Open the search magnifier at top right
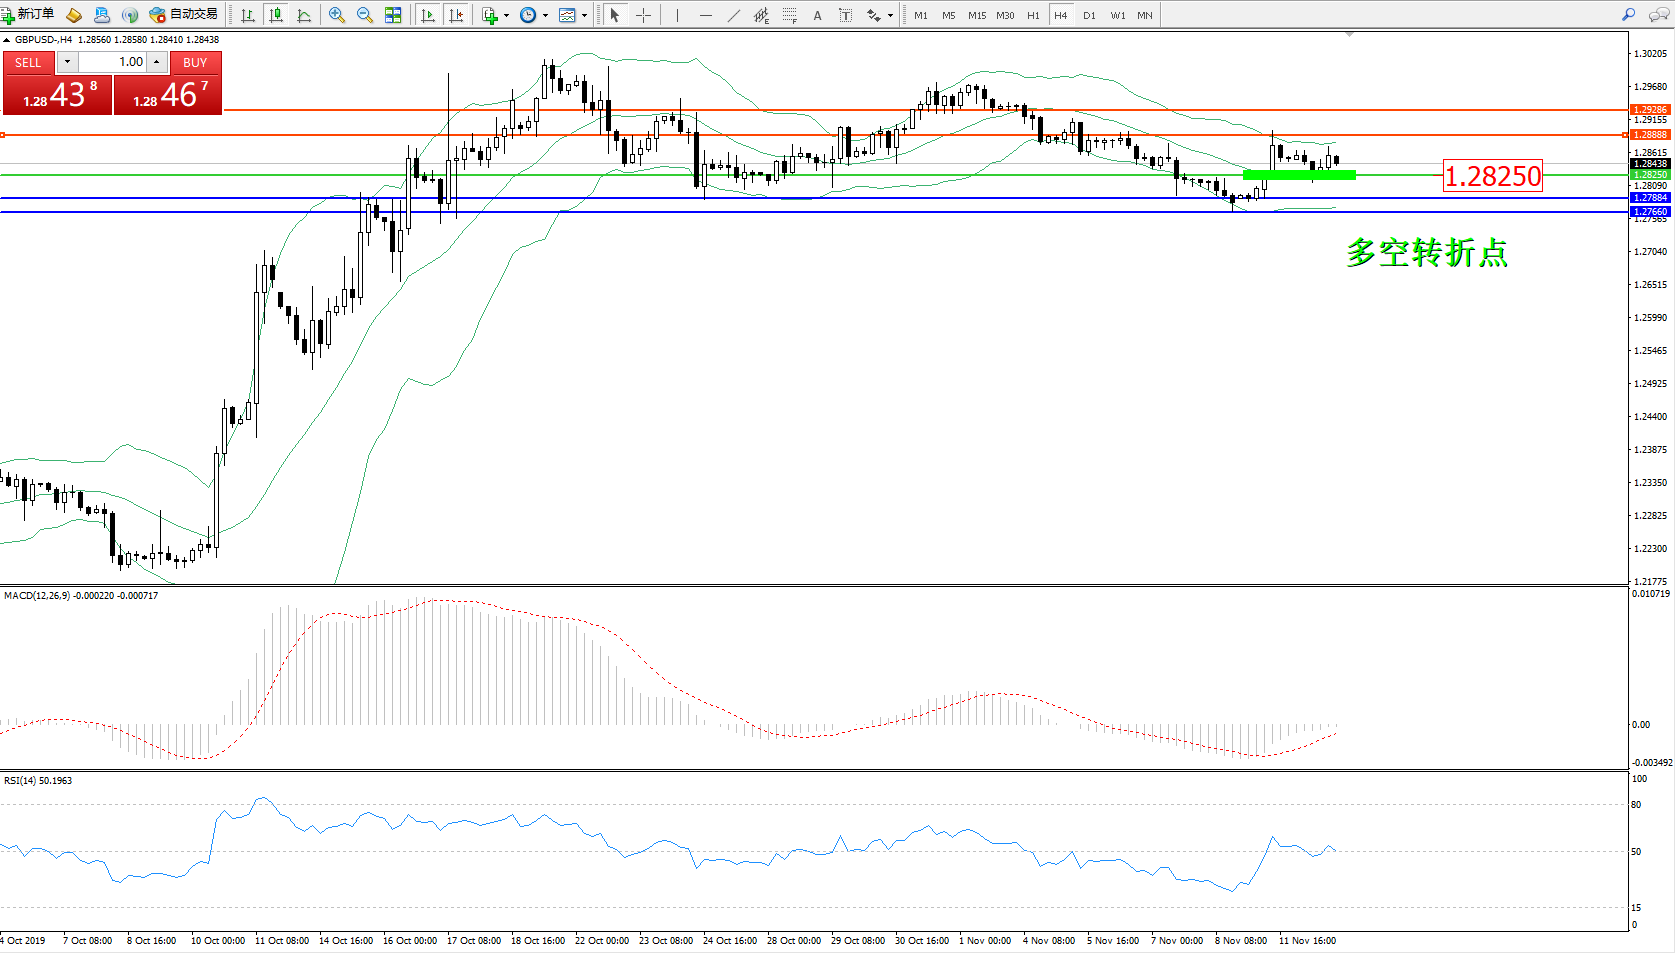The width and height of the screenshot is (1675, 953). pos(1629,15)
